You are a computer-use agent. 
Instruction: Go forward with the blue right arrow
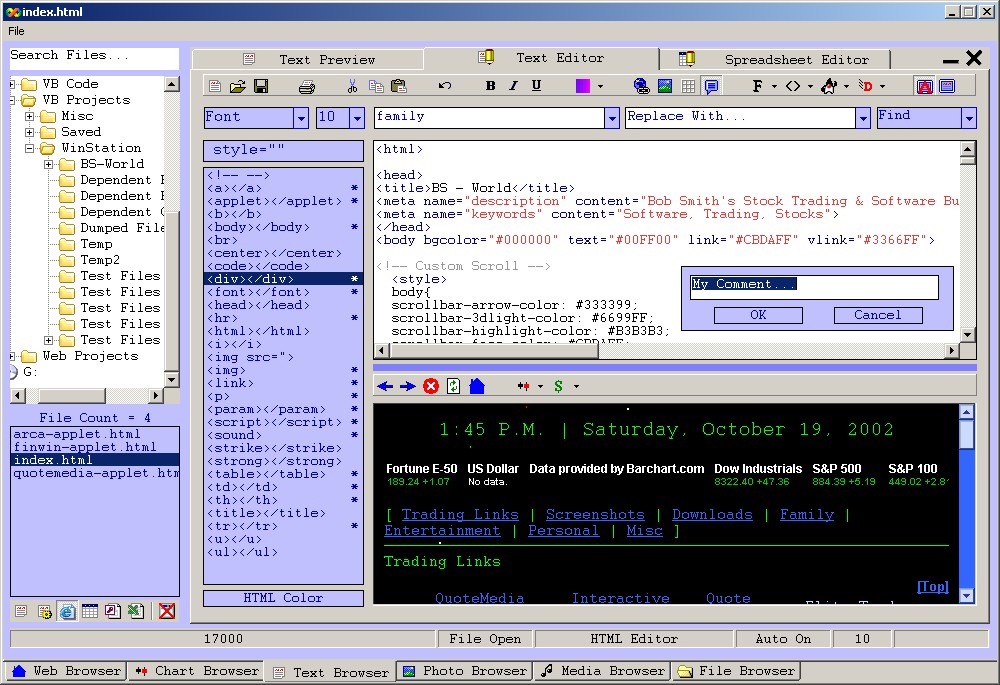(408, 386)
